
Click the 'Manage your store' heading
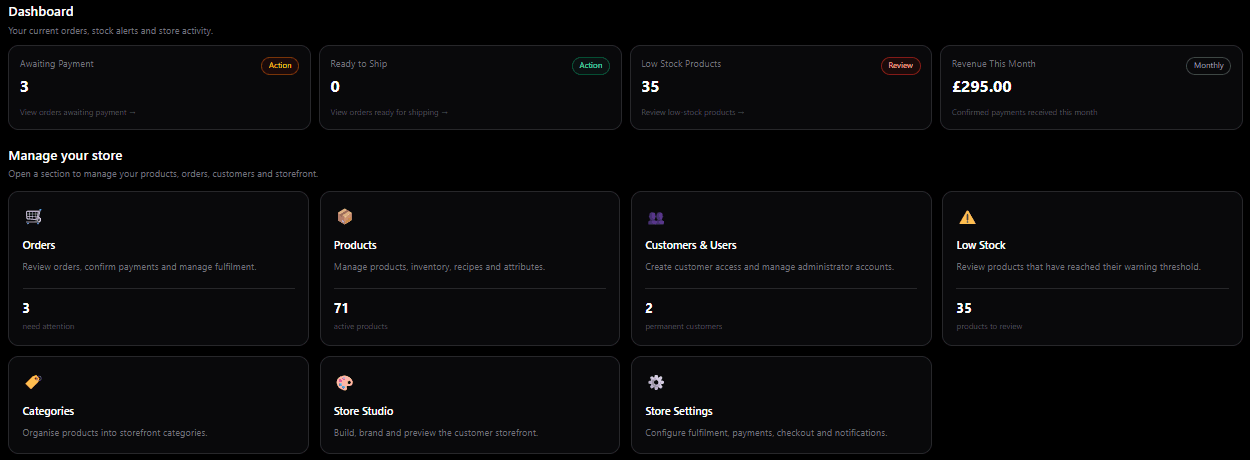point(65,155)
